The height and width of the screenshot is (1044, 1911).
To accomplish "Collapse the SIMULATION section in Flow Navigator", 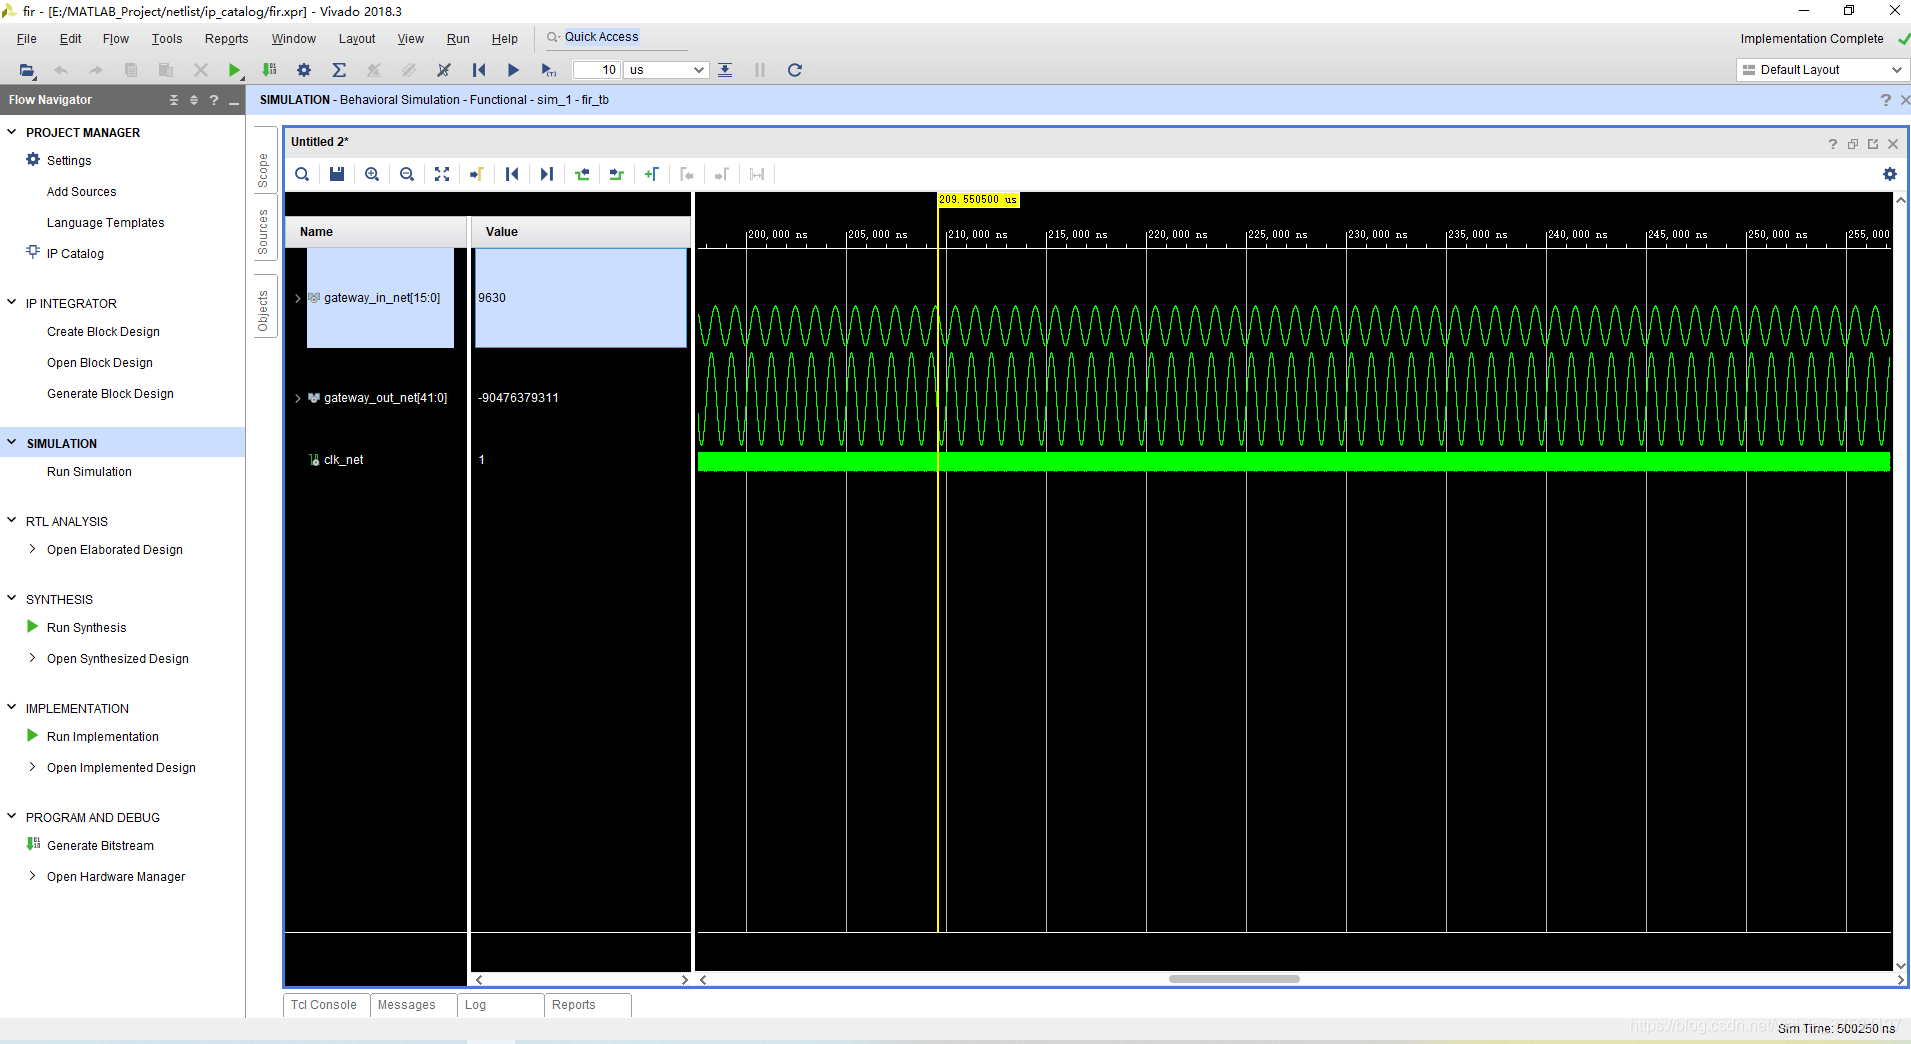I will point(10,442).
